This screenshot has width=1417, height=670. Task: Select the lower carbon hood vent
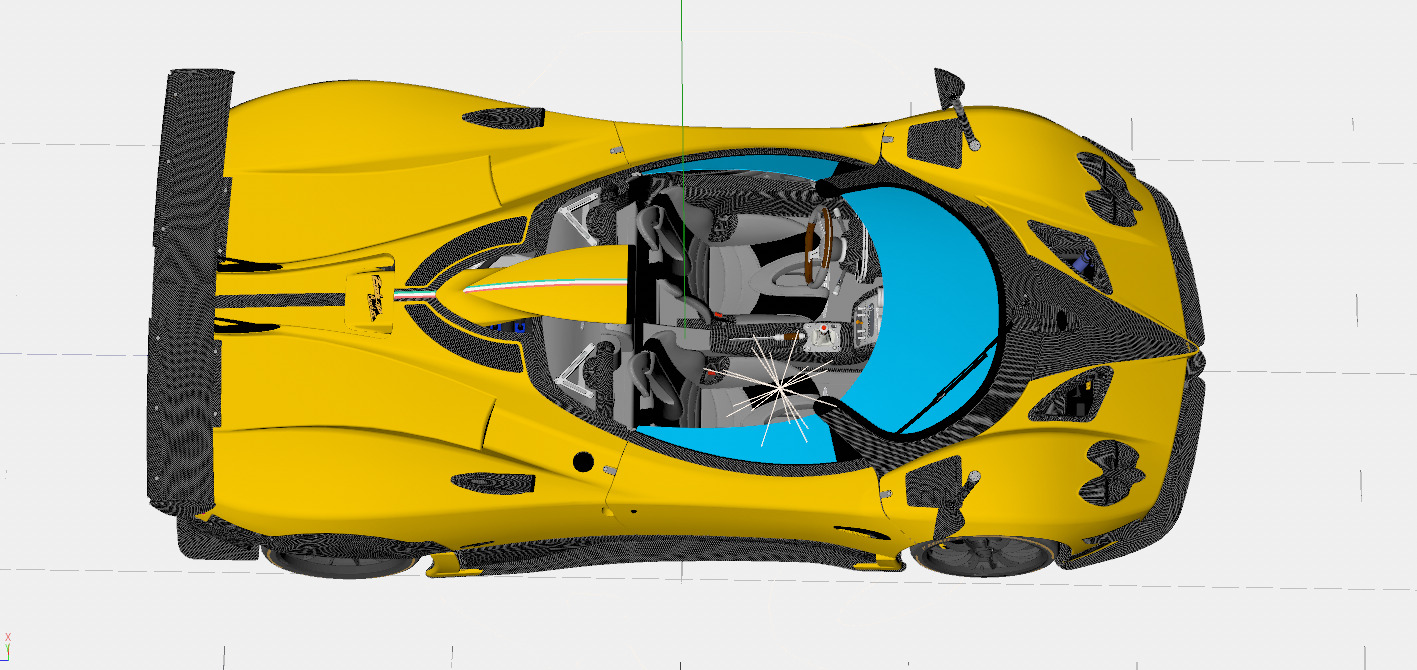coord(1070,394)
